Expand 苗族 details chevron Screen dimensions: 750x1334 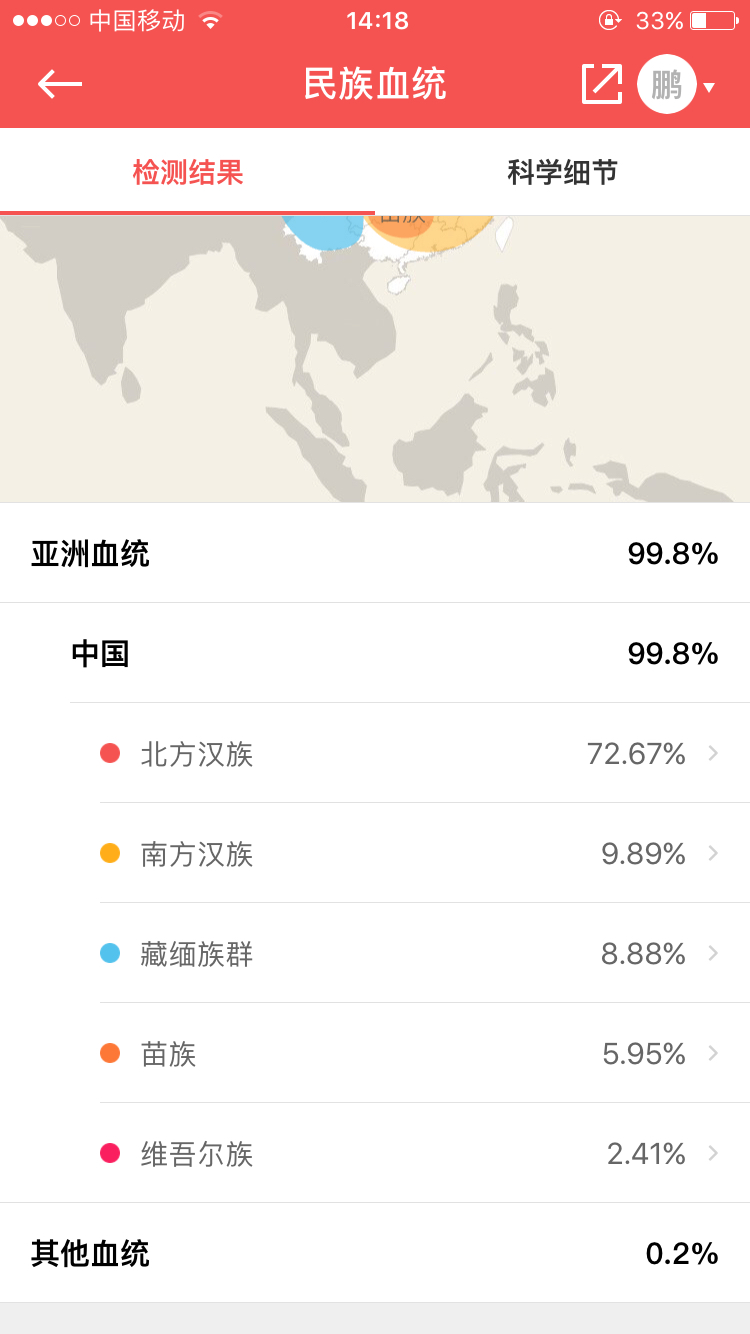[713, 1053]
